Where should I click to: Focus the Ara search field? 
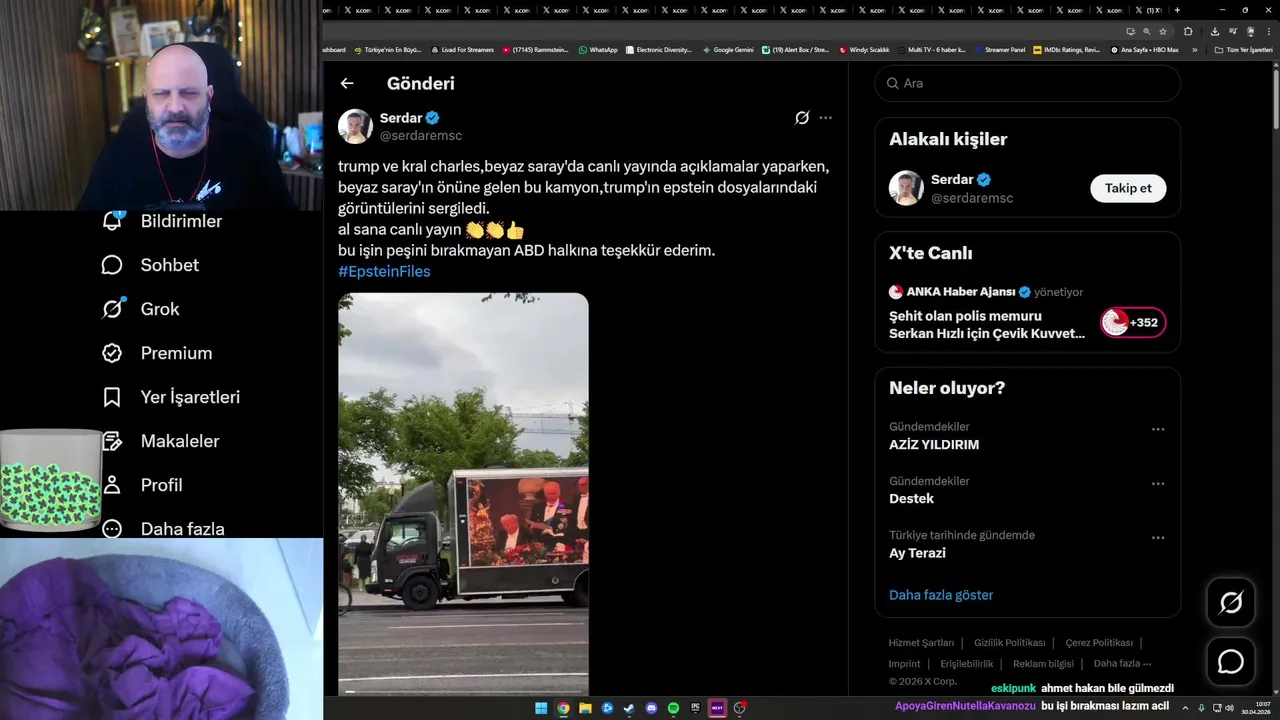coord(1028,83)
